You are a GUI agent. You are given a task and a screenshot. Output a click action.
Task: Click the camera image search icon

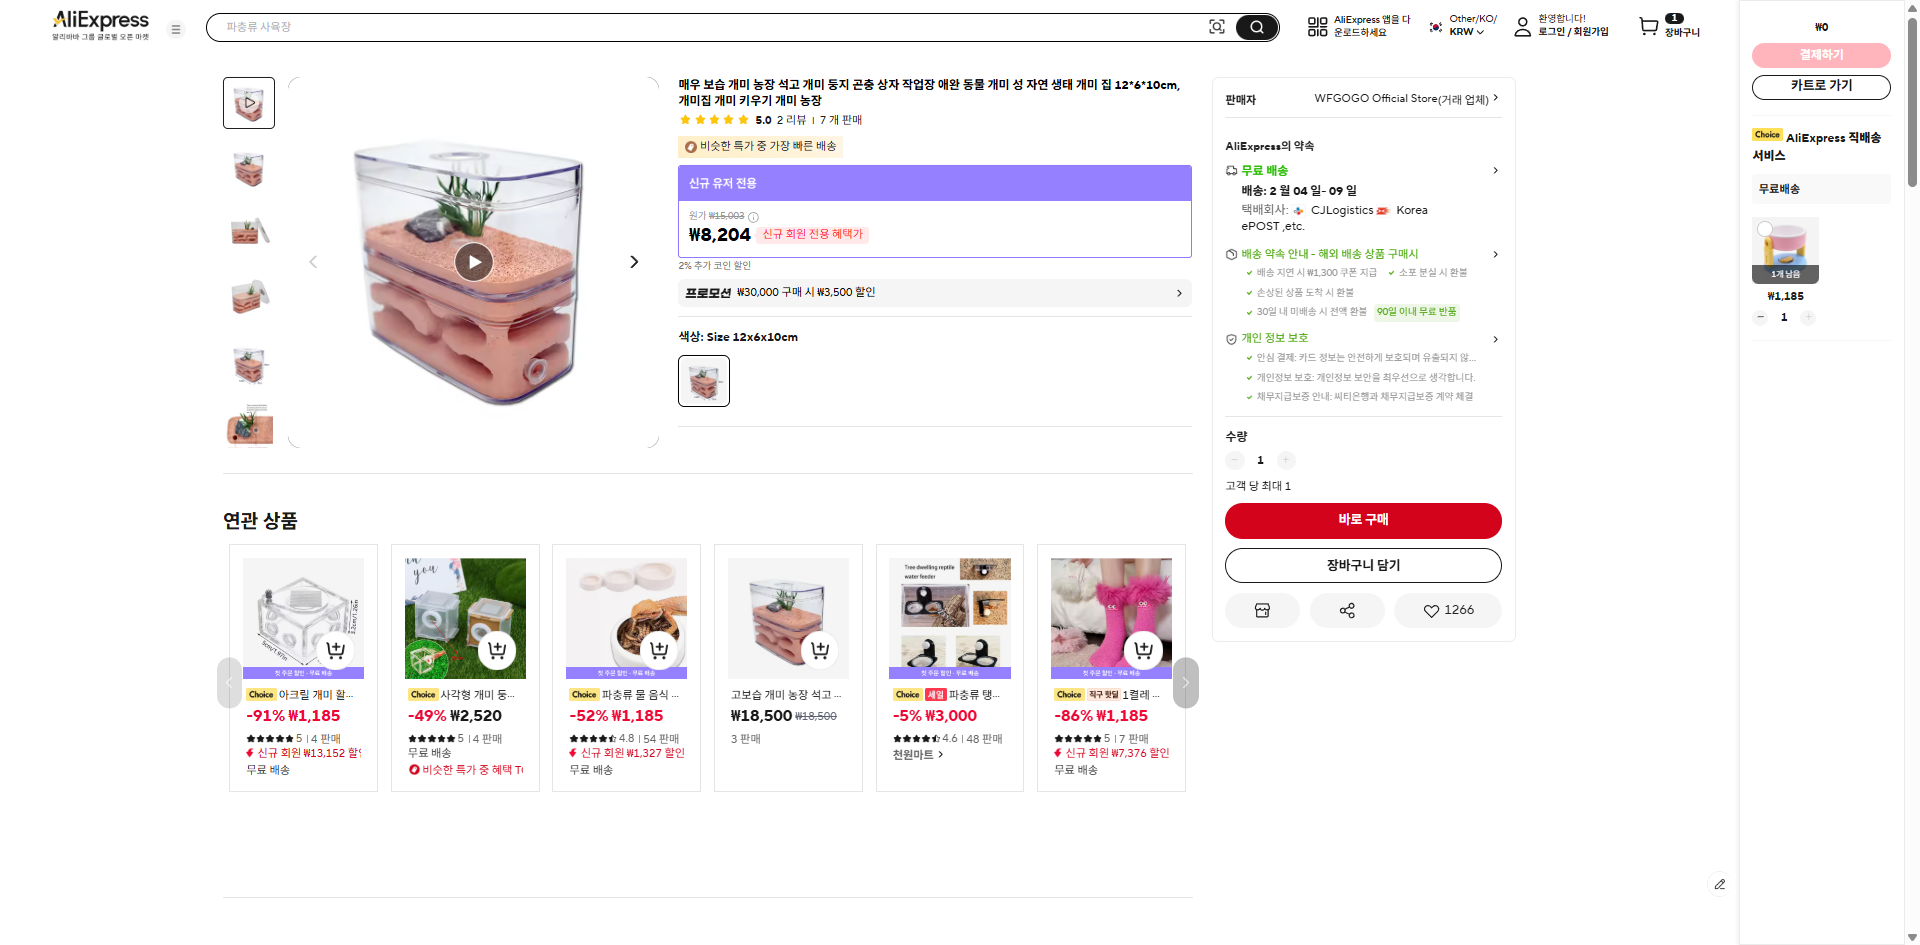click(x=1216, y=27)
